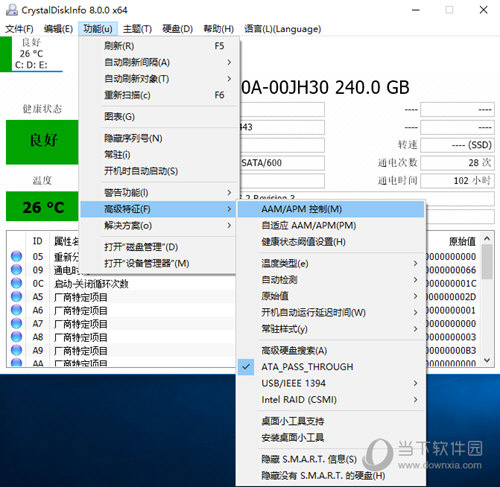Toggle the checked ATA_PASS_THROUGH option
500x487 pixels.
coord(331,367)
